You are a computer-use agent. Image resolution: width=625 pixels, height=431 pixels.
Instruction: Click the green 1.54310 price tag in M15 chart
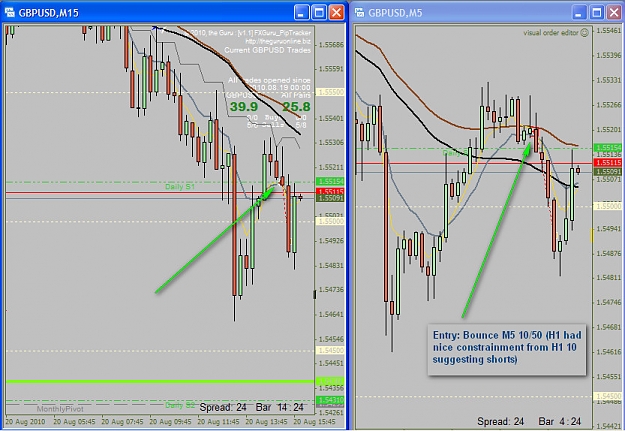330,400
